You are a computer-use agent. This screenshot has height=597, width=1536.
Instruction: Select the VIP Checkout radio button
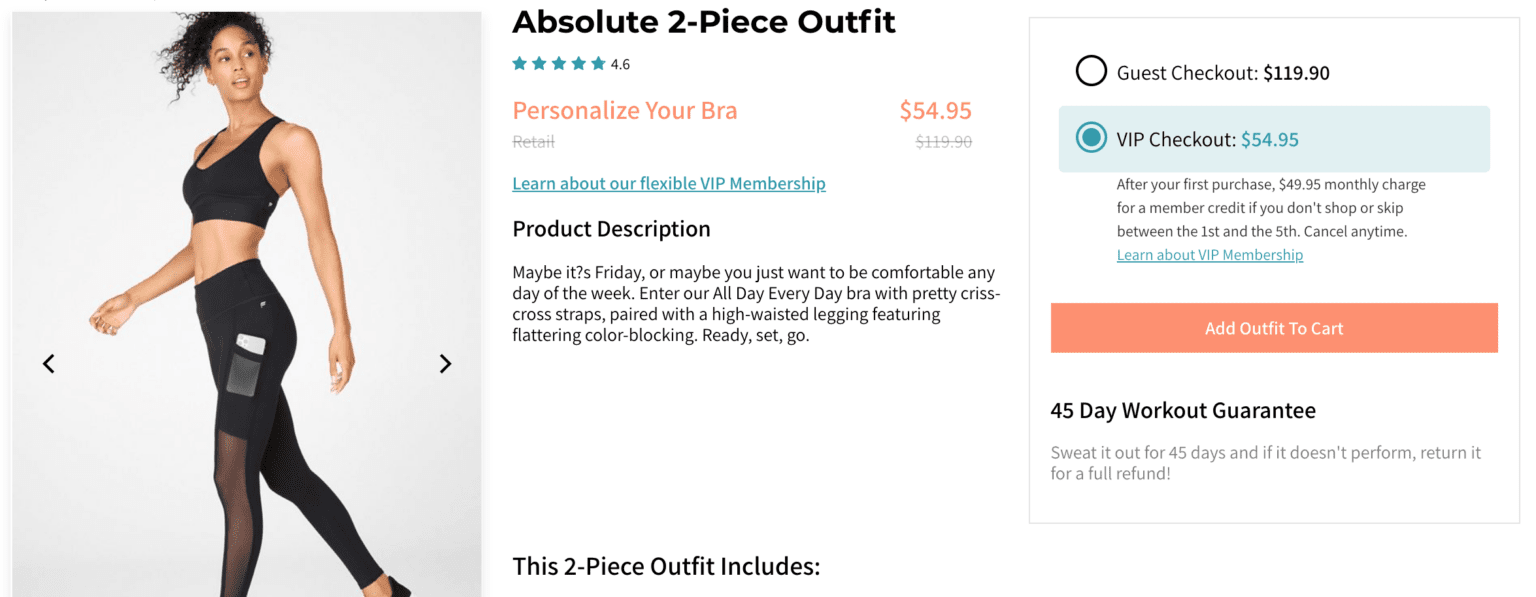[x=1091, y=138]
